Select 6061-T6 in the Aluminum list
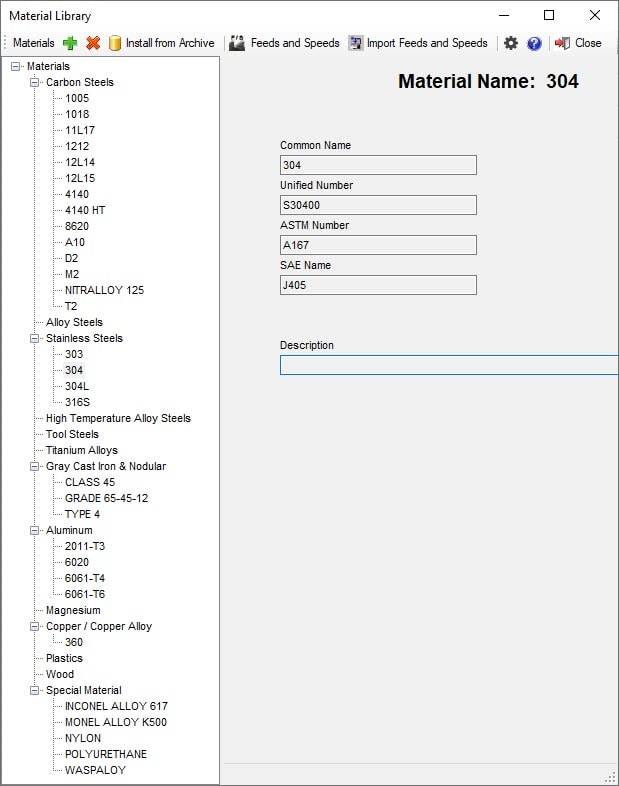The height and width of the screenshot is (786, 619). (85, 594)
